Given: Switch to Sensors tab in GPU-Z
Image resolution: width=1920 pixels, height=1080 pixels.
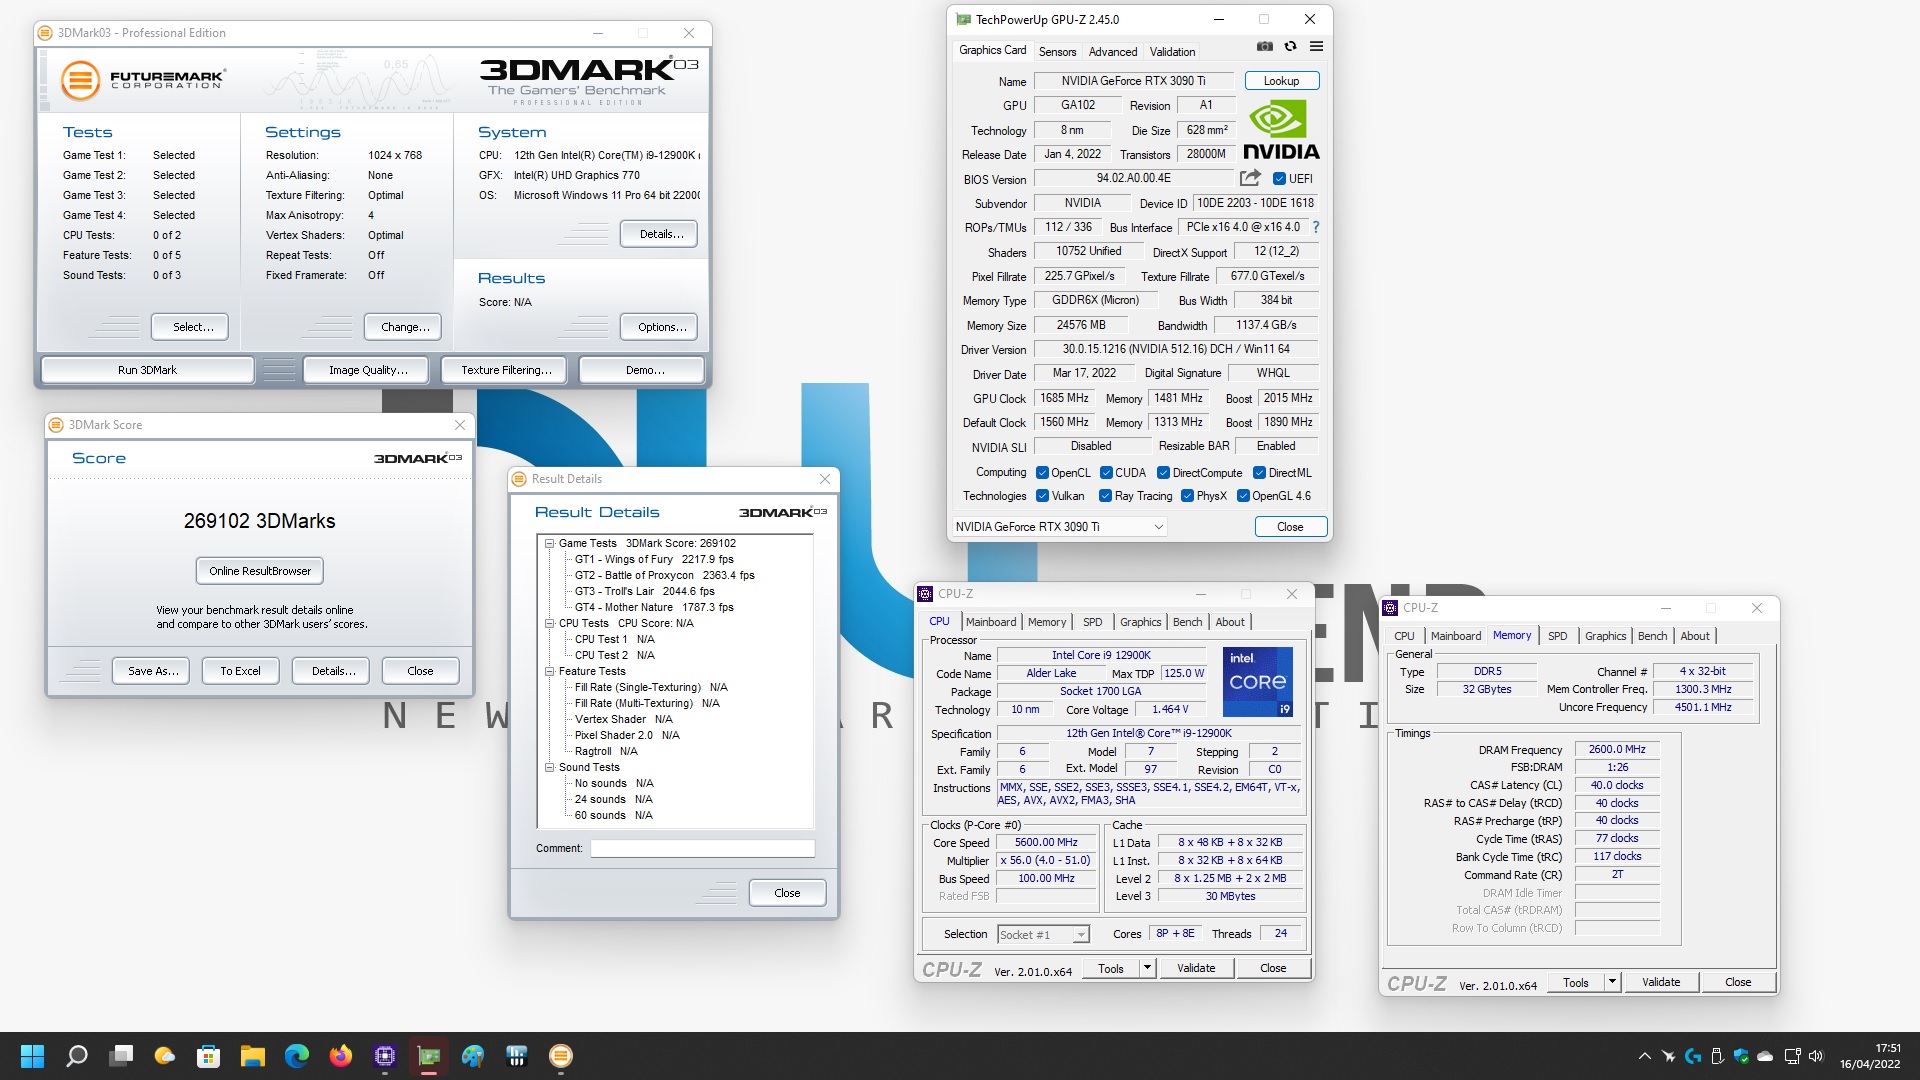Looking at the screenshot, I should (1057, 52).
